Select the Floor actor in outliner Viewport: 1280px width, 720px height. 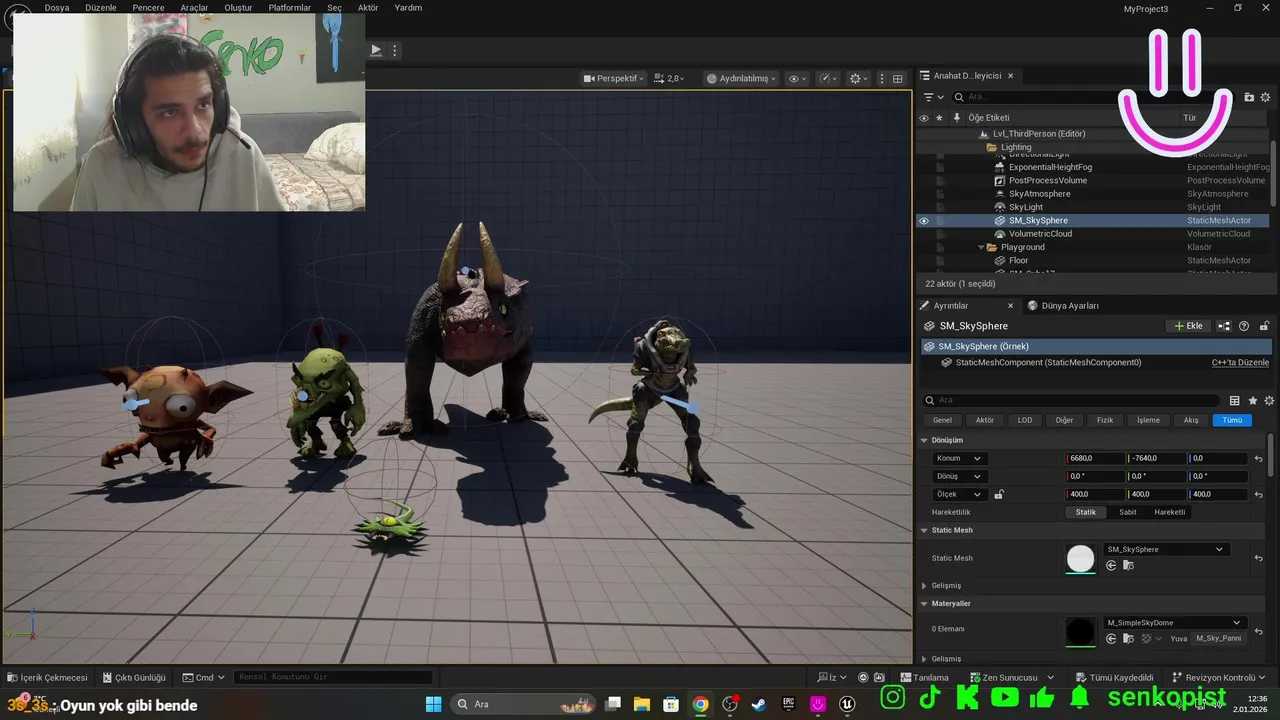tap(1018, 261)
